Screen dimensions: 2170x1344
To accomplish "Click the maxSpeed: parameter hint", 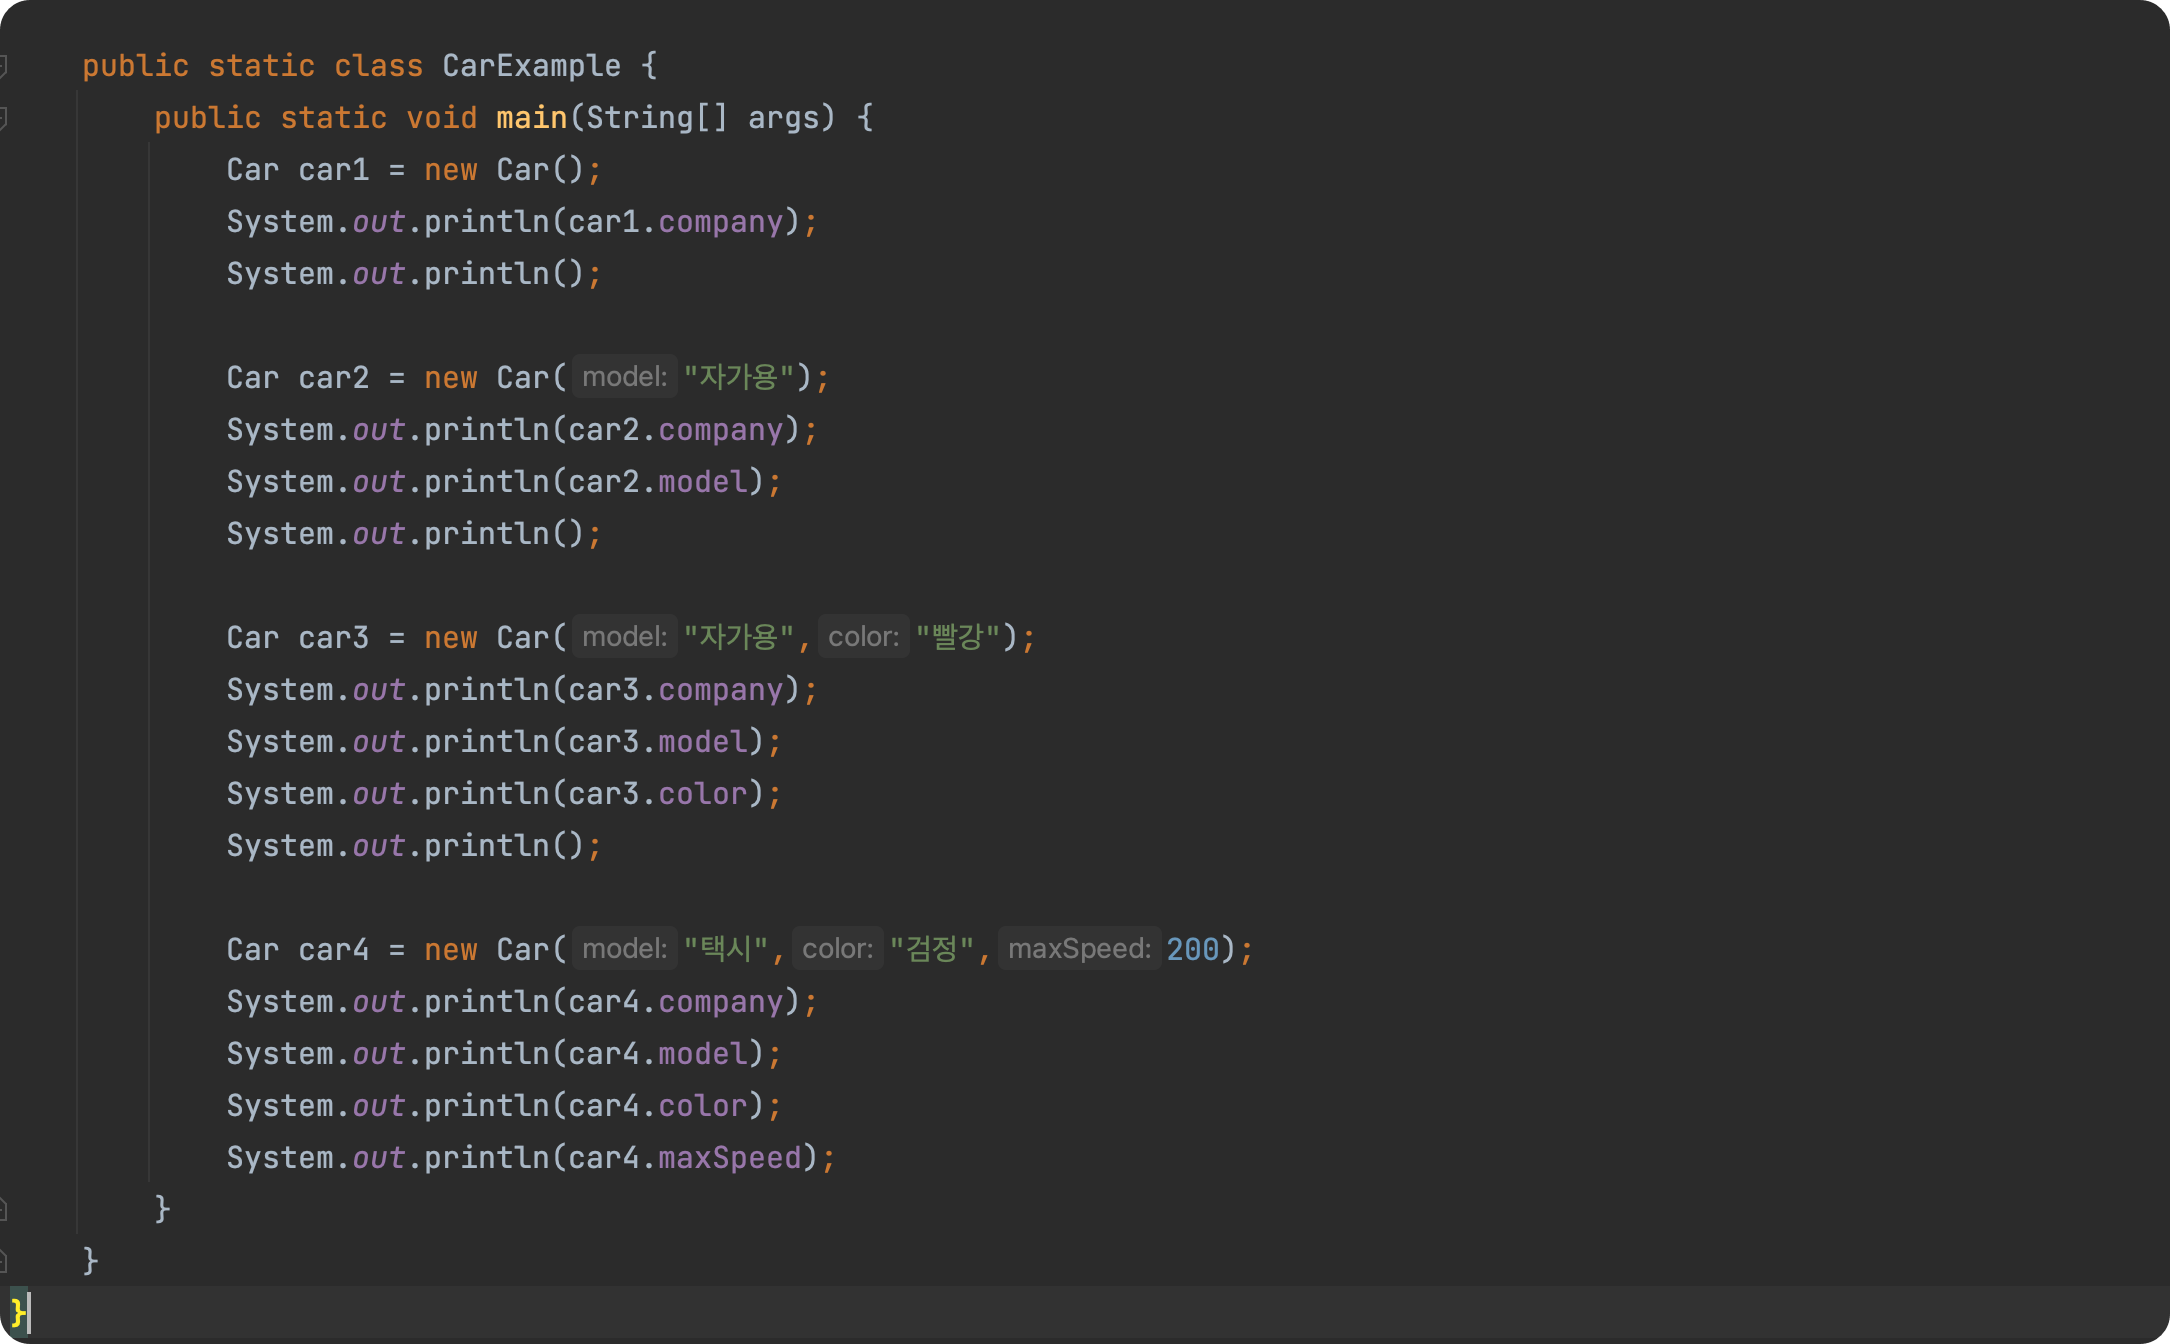I will [1079, 949].
